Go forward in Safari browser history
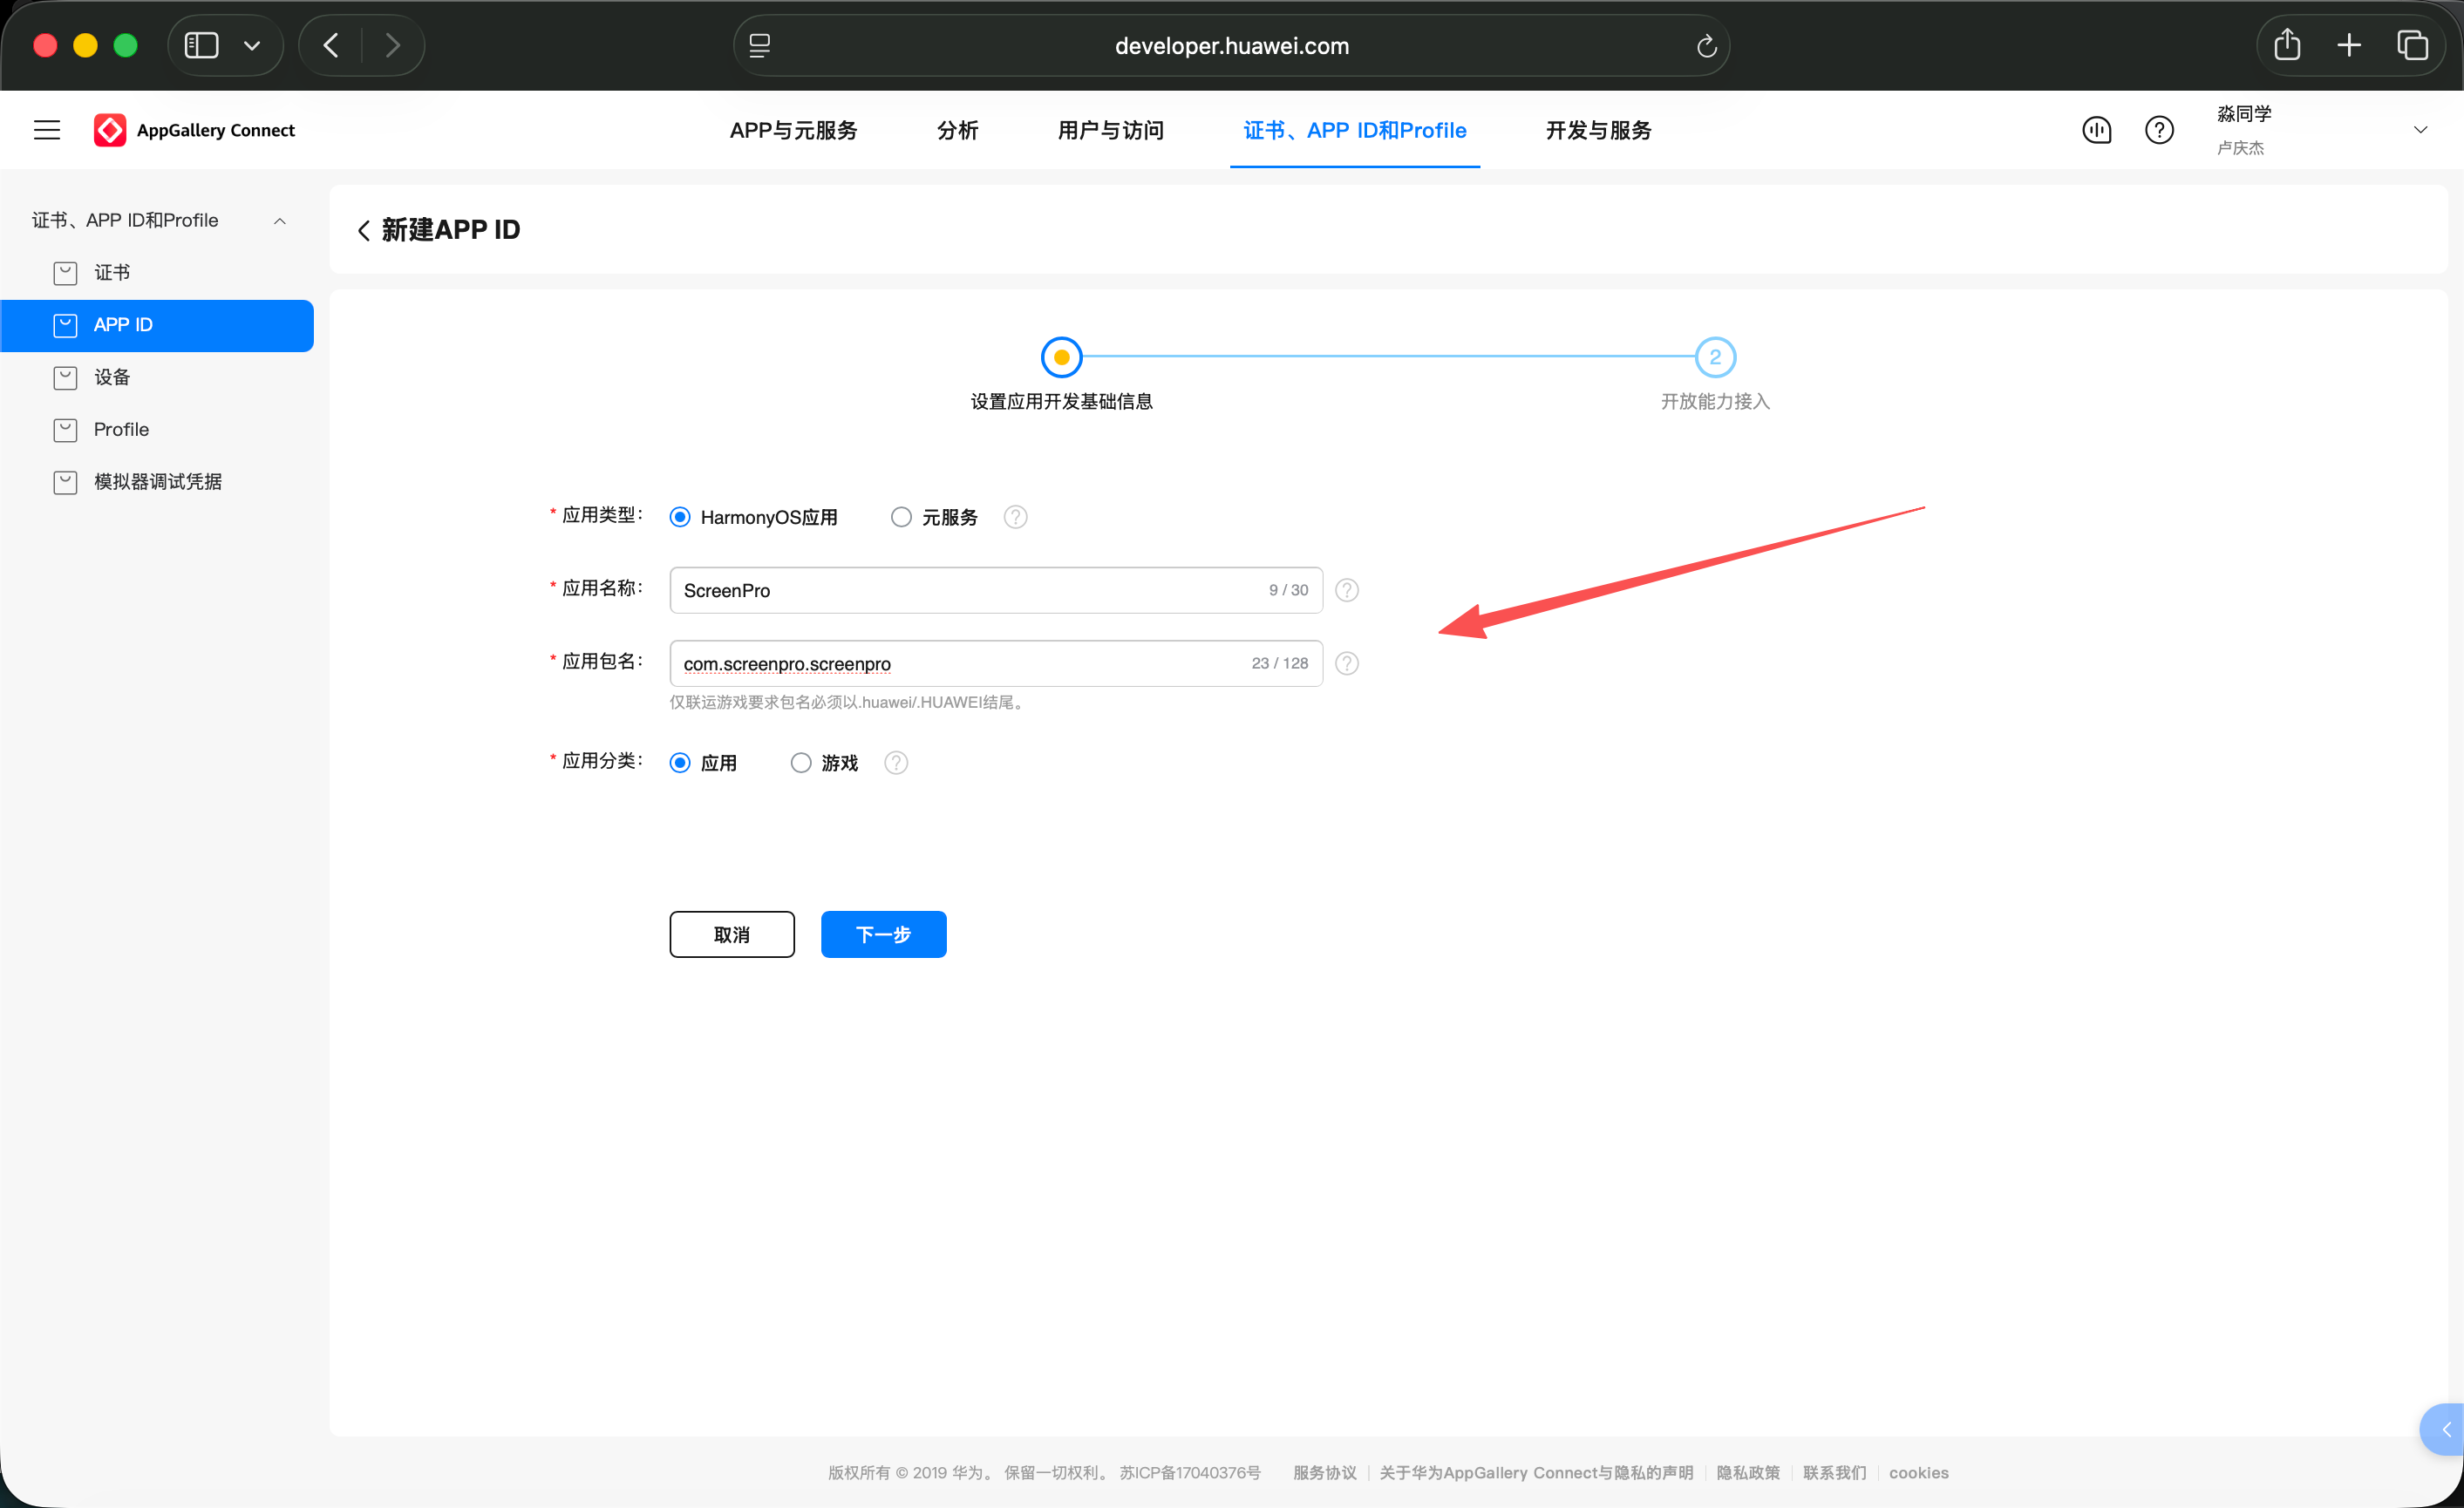2464x1508 pixels. pos(393,46)
